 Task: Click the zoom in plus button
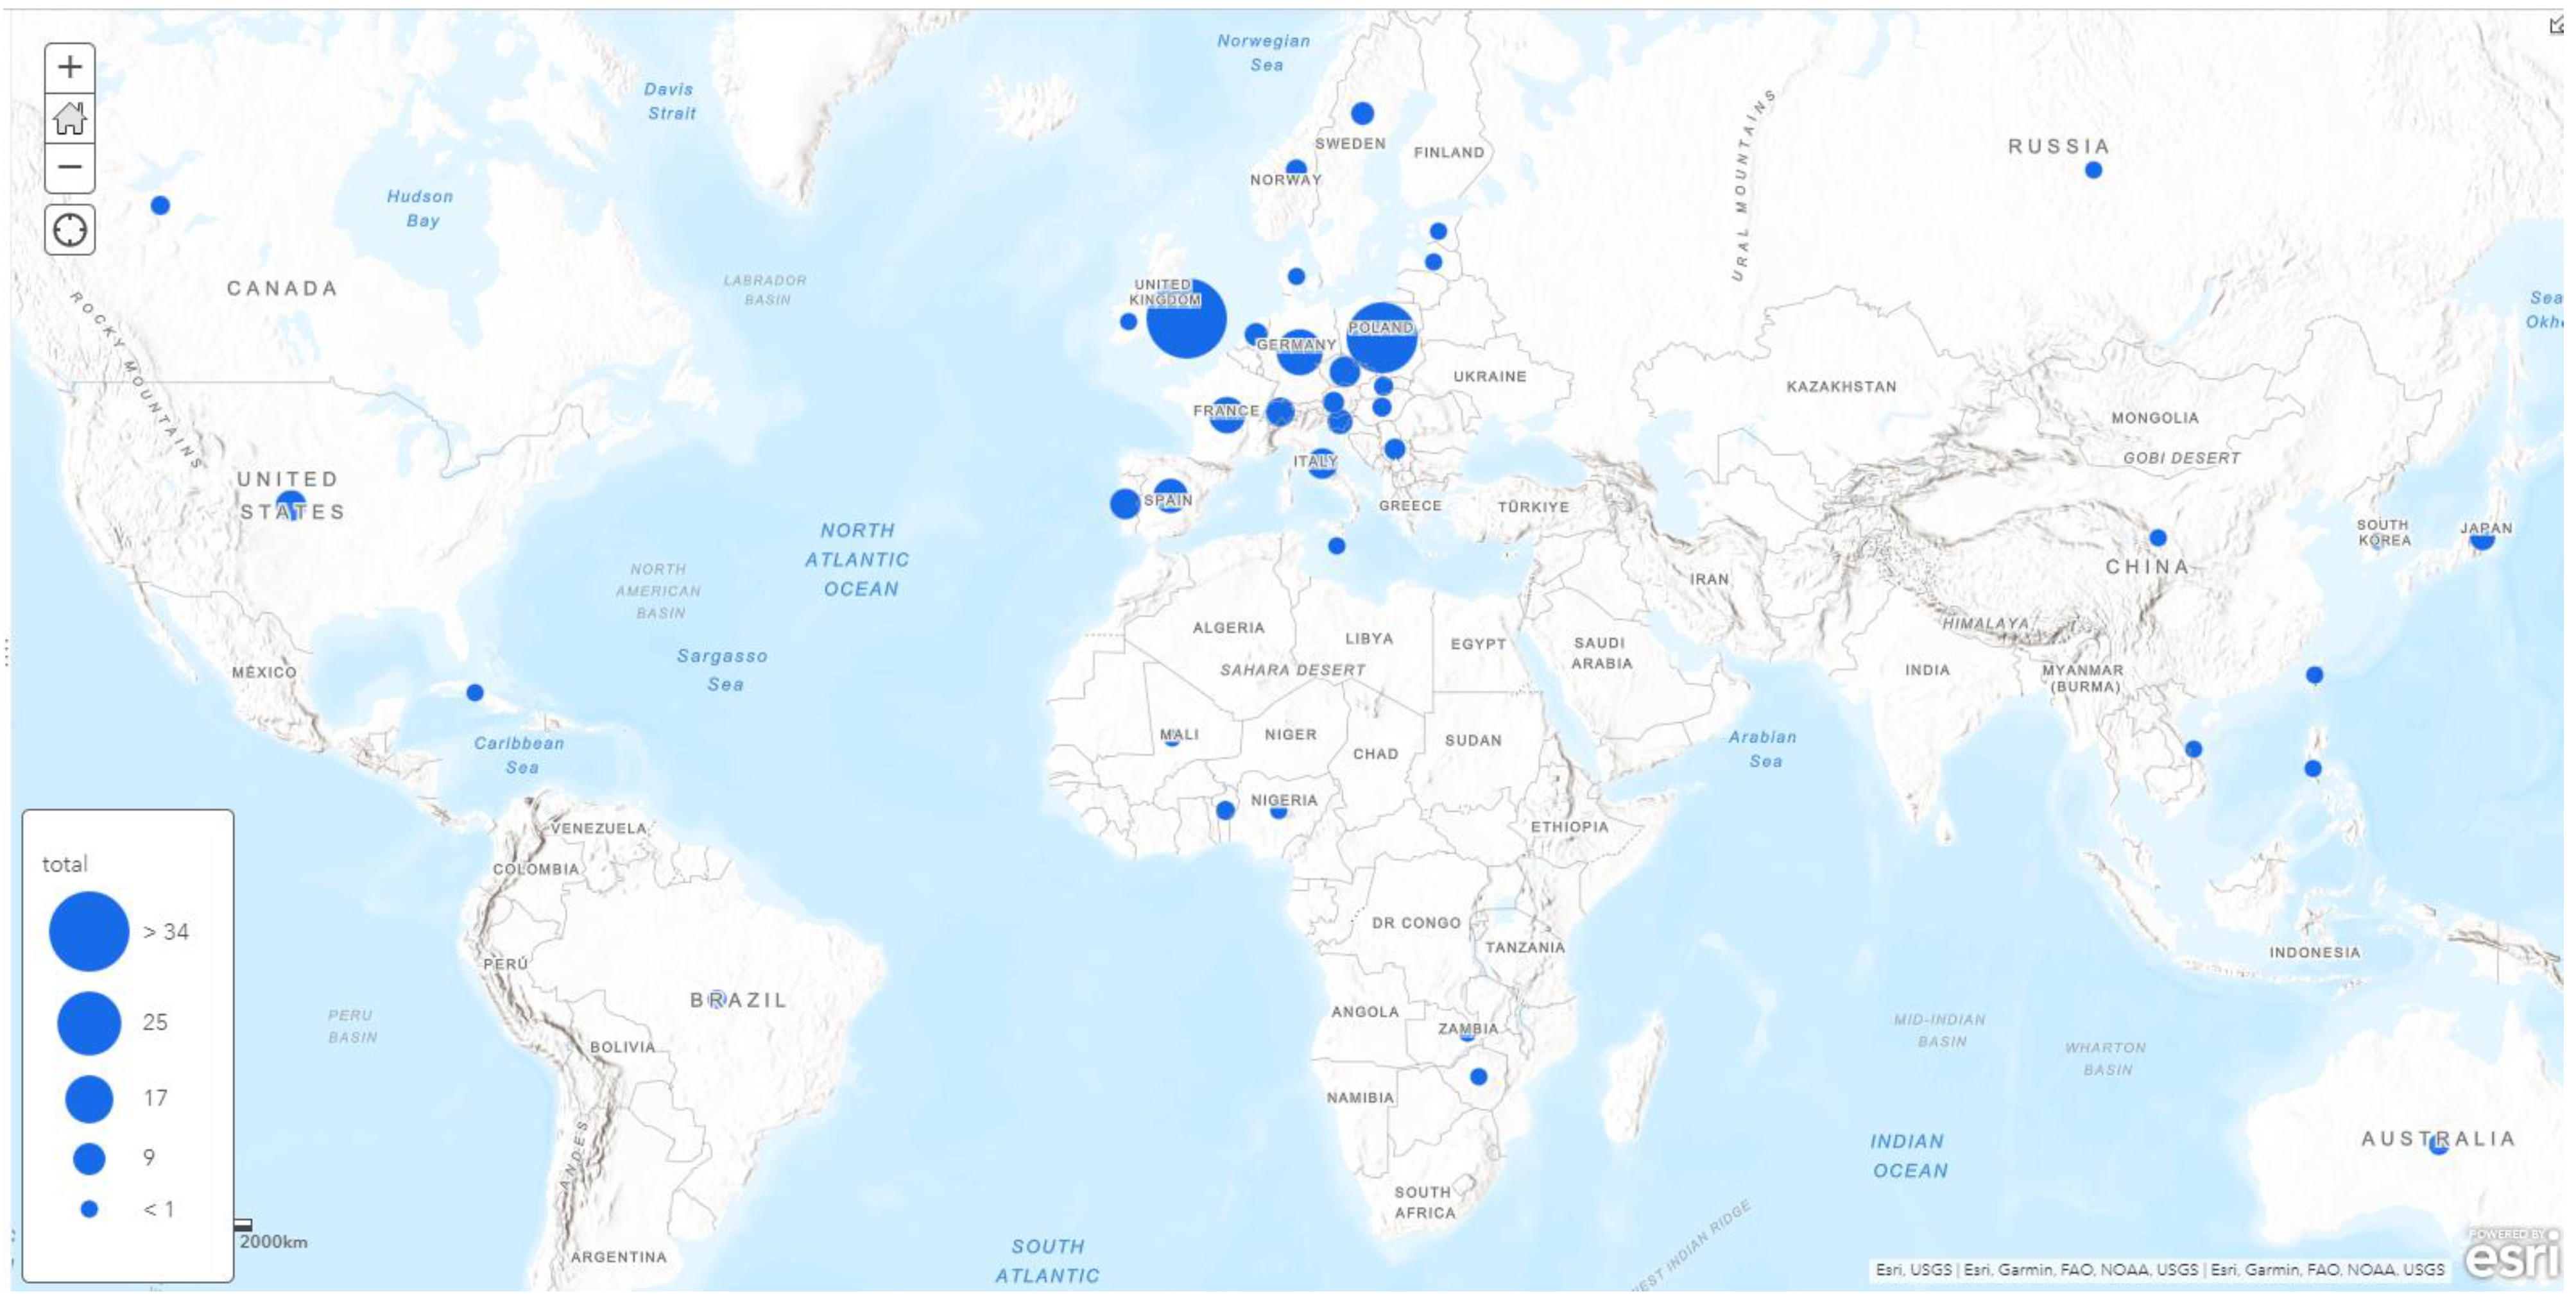69,67
